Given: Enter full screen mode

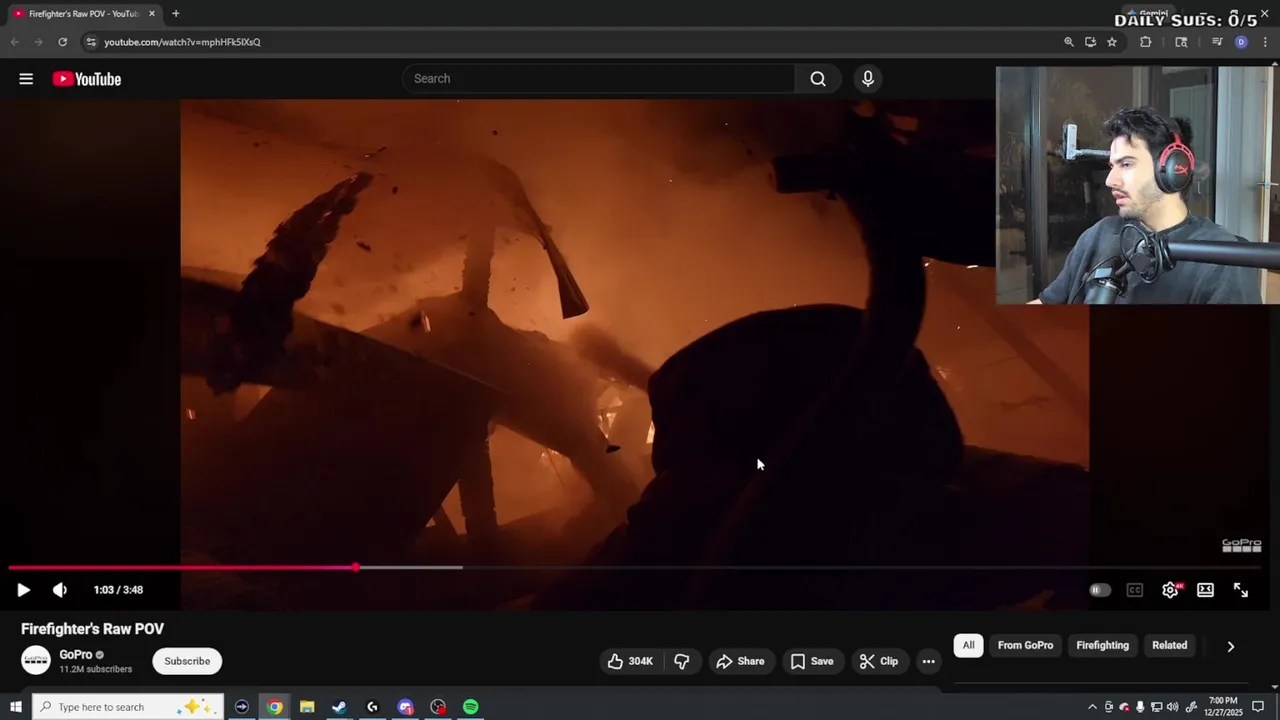Looking at the screenshot, I should (x=1241, y=590).
